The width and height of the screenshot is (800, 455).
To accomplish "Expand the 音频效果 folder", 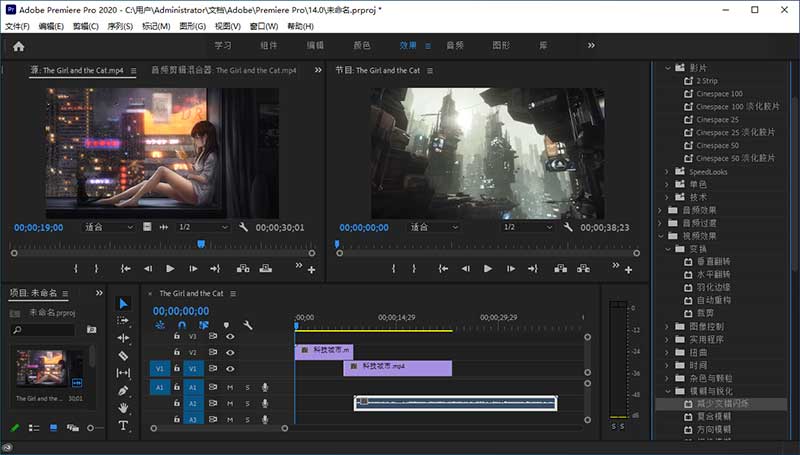I will click(x=660, y=210).
